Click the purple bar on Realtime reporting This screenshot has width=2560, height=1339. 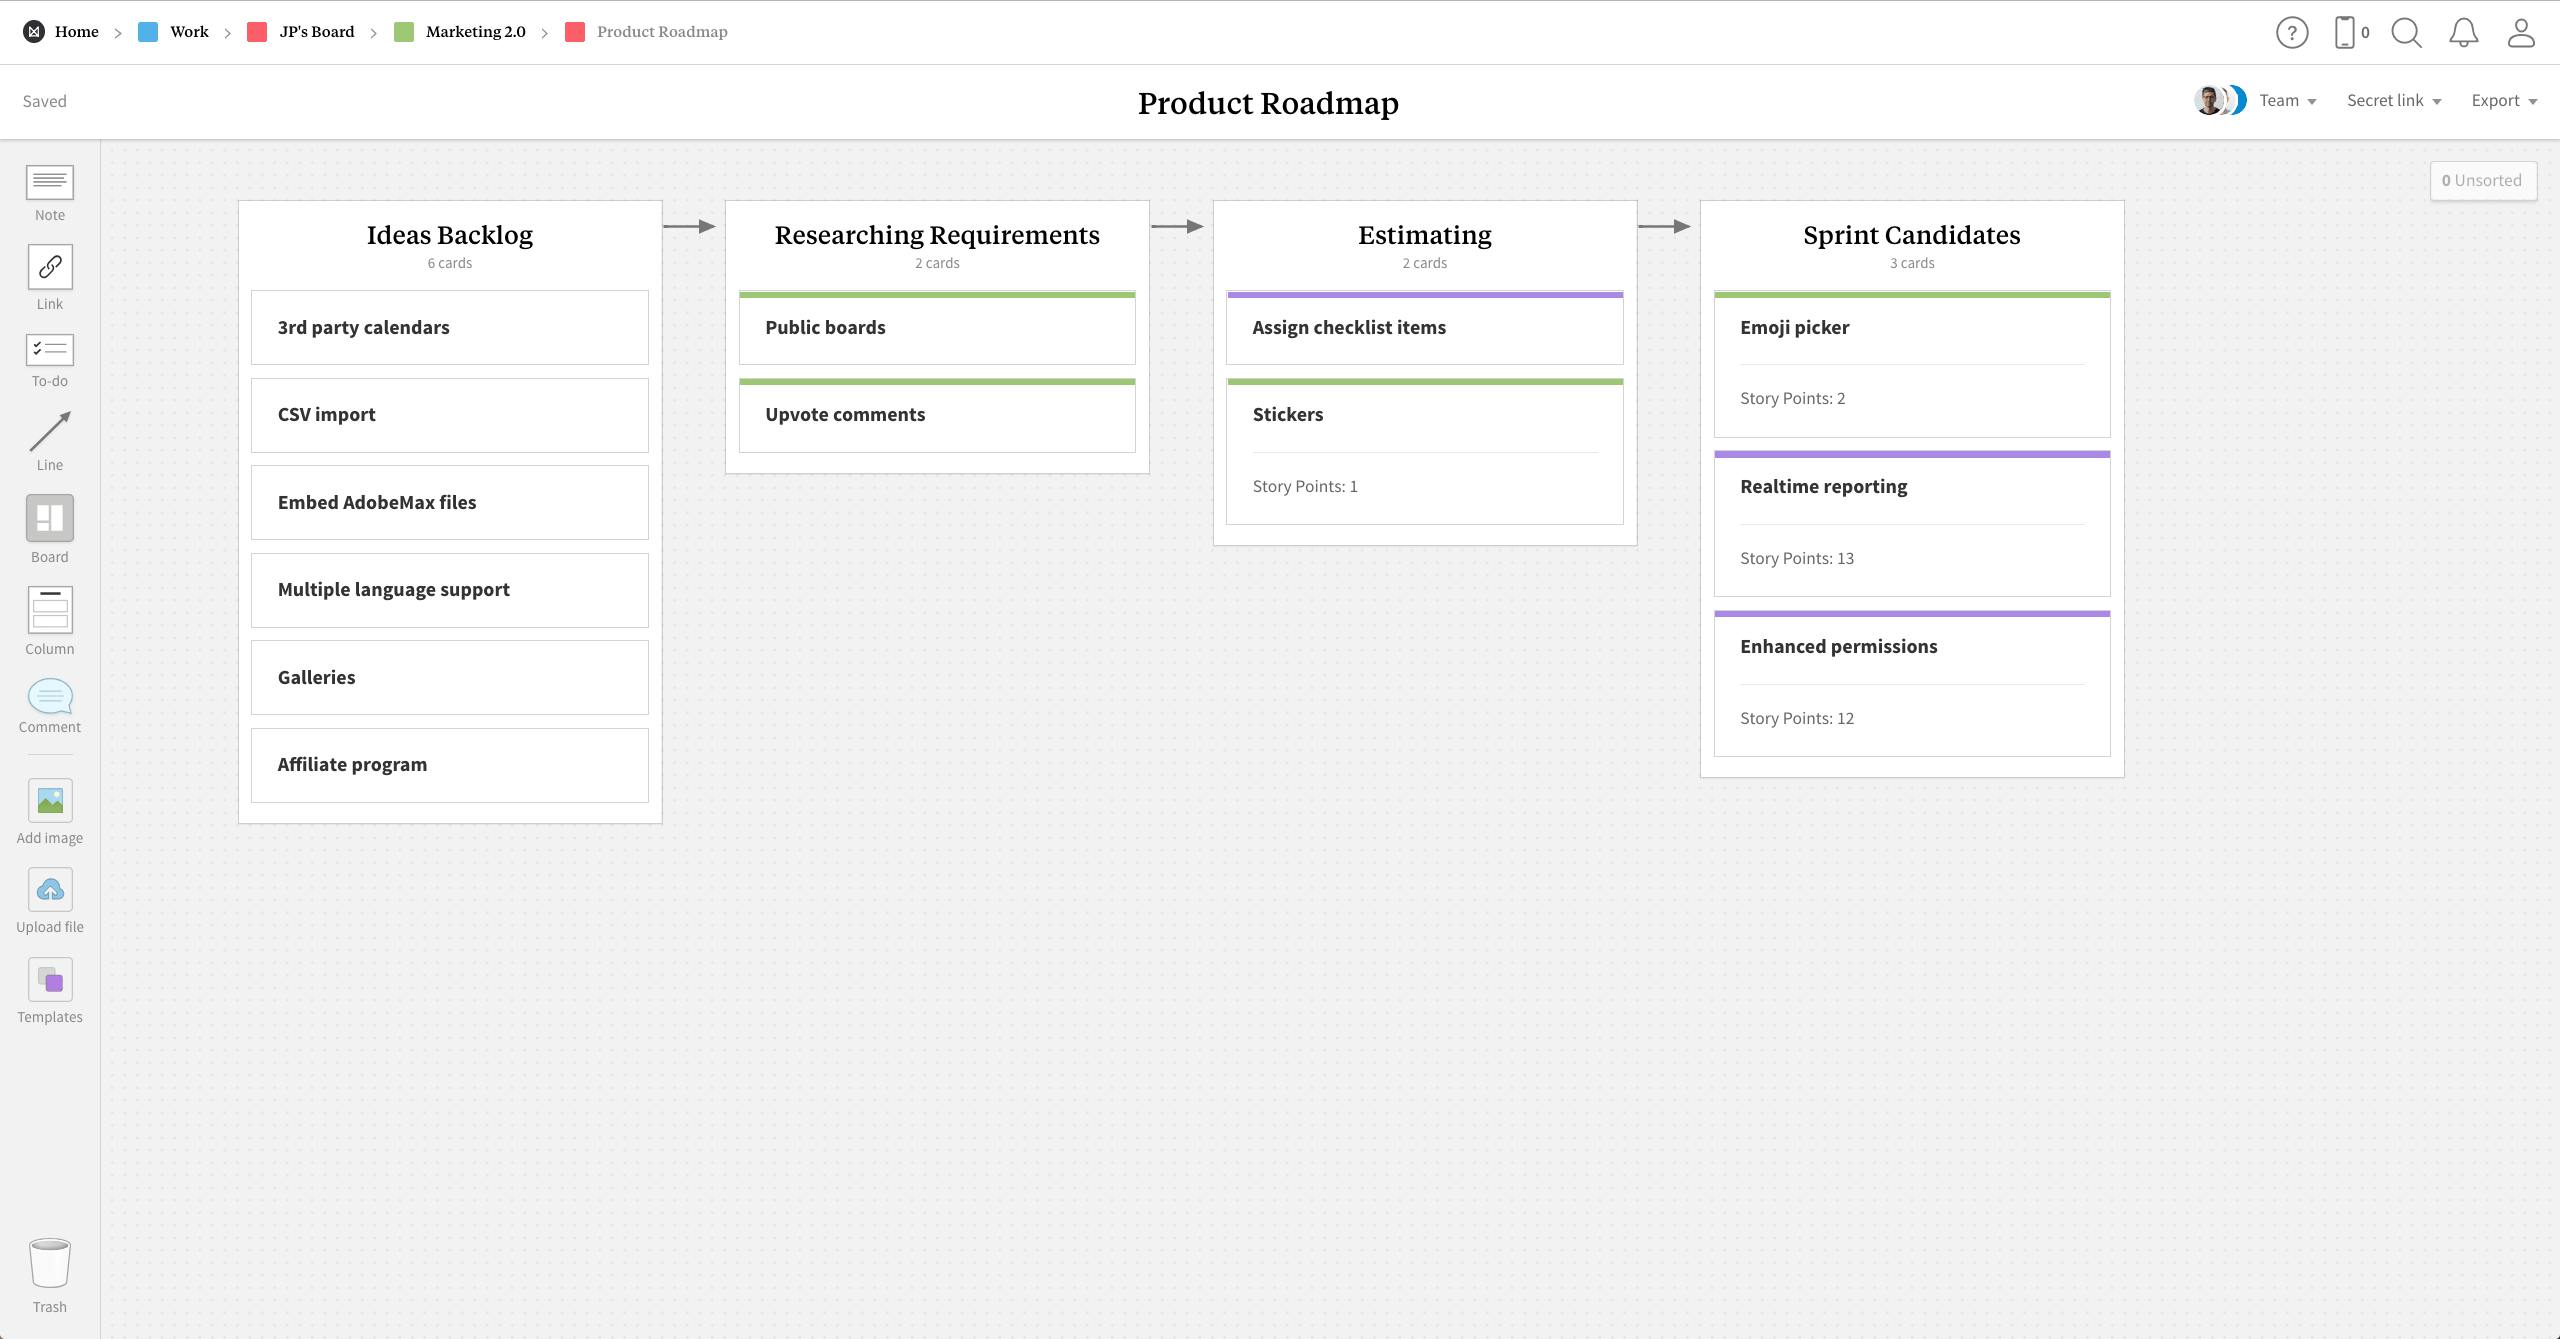1912,454
